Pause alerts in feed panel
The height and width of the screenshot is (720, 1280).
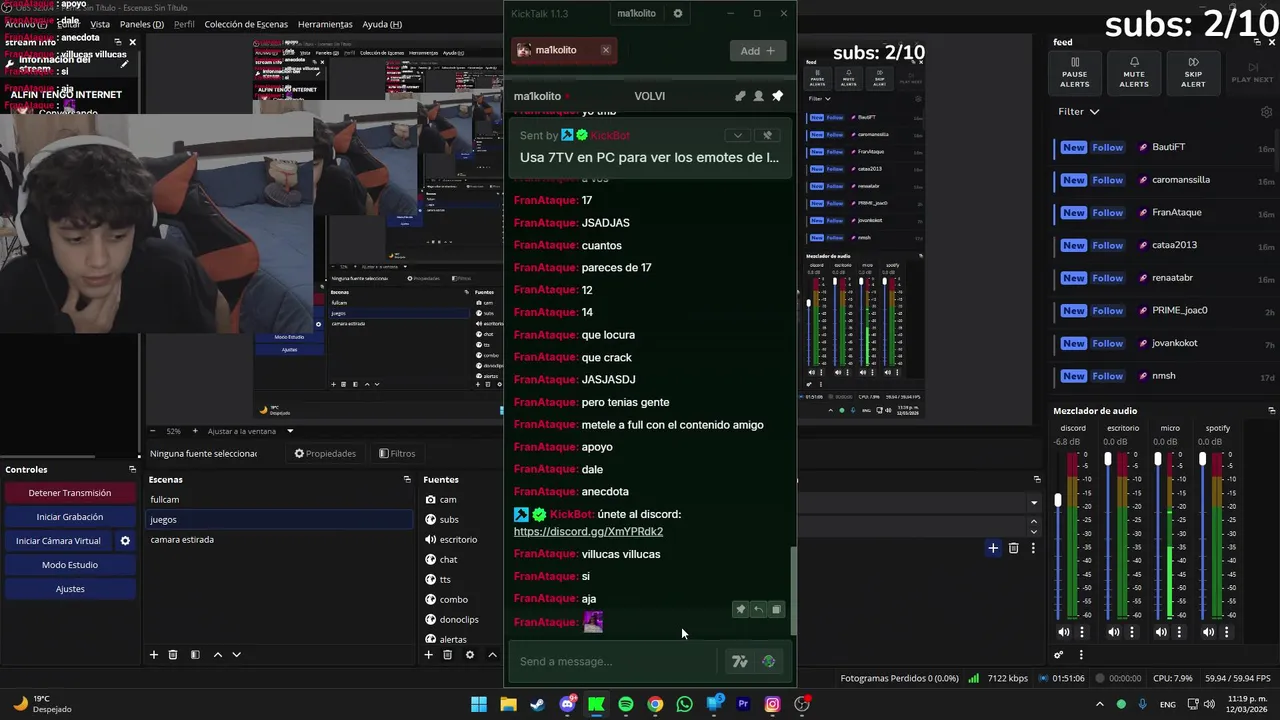[1075, 72]
